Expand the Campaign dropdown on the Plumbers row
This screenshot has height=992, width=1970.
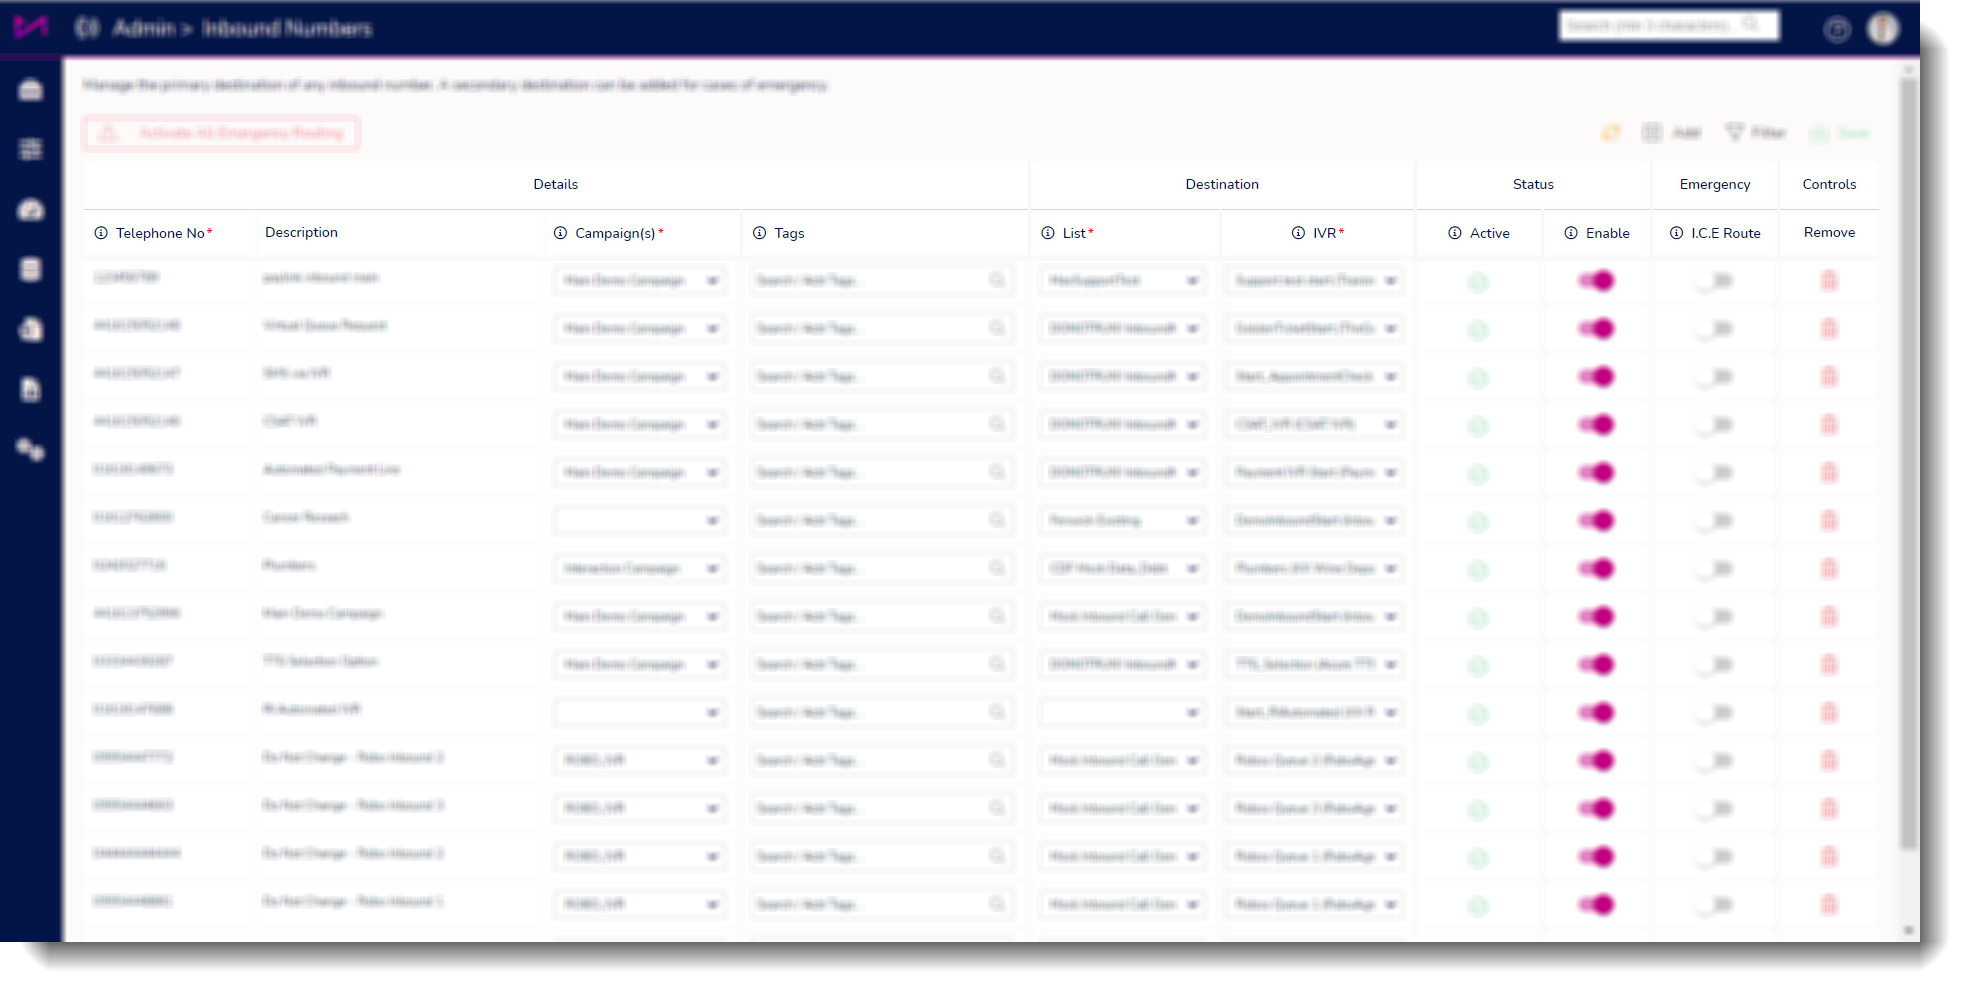coord(640,569)
